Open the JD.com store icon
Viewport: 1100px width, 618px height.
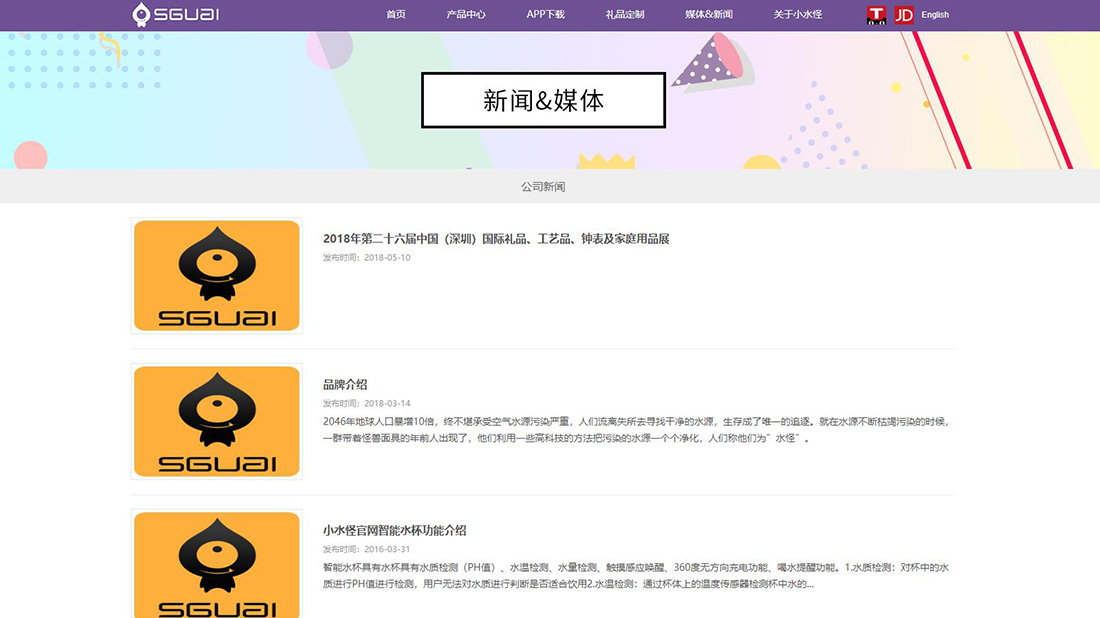click(x=903, y=14)
